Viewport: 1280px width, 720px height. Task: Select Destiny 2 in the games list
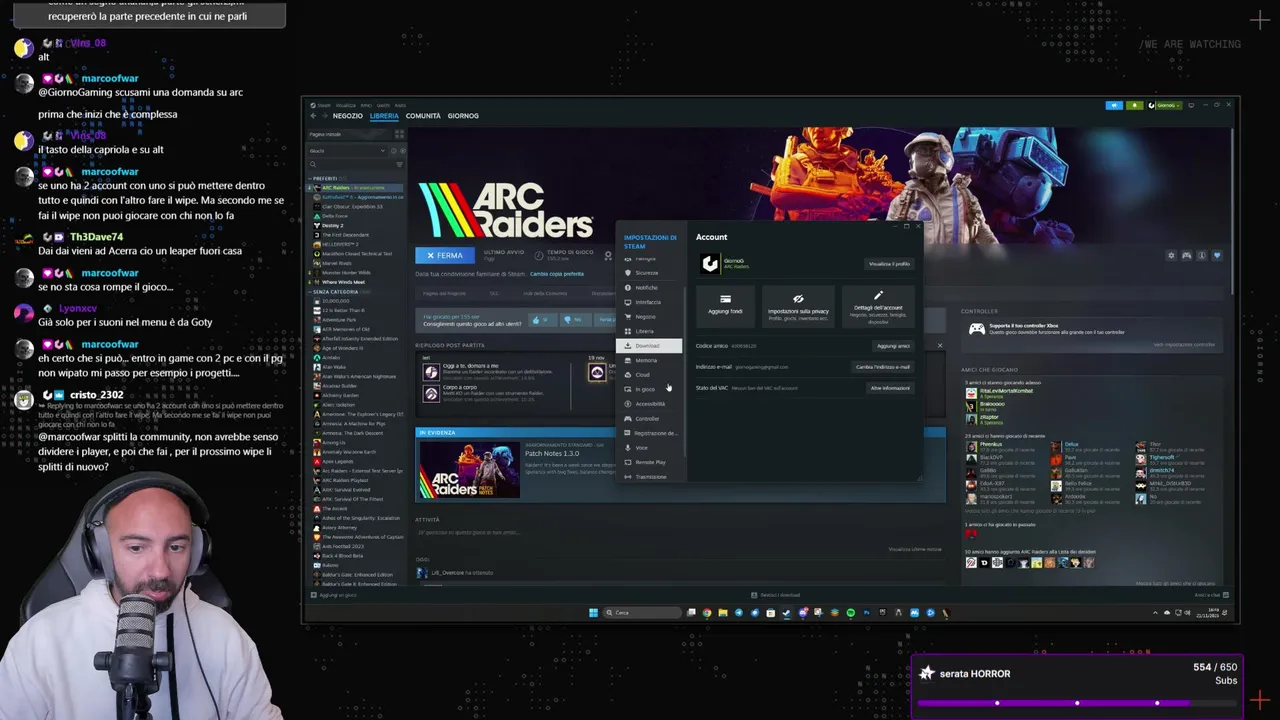(x=333, y=225)
